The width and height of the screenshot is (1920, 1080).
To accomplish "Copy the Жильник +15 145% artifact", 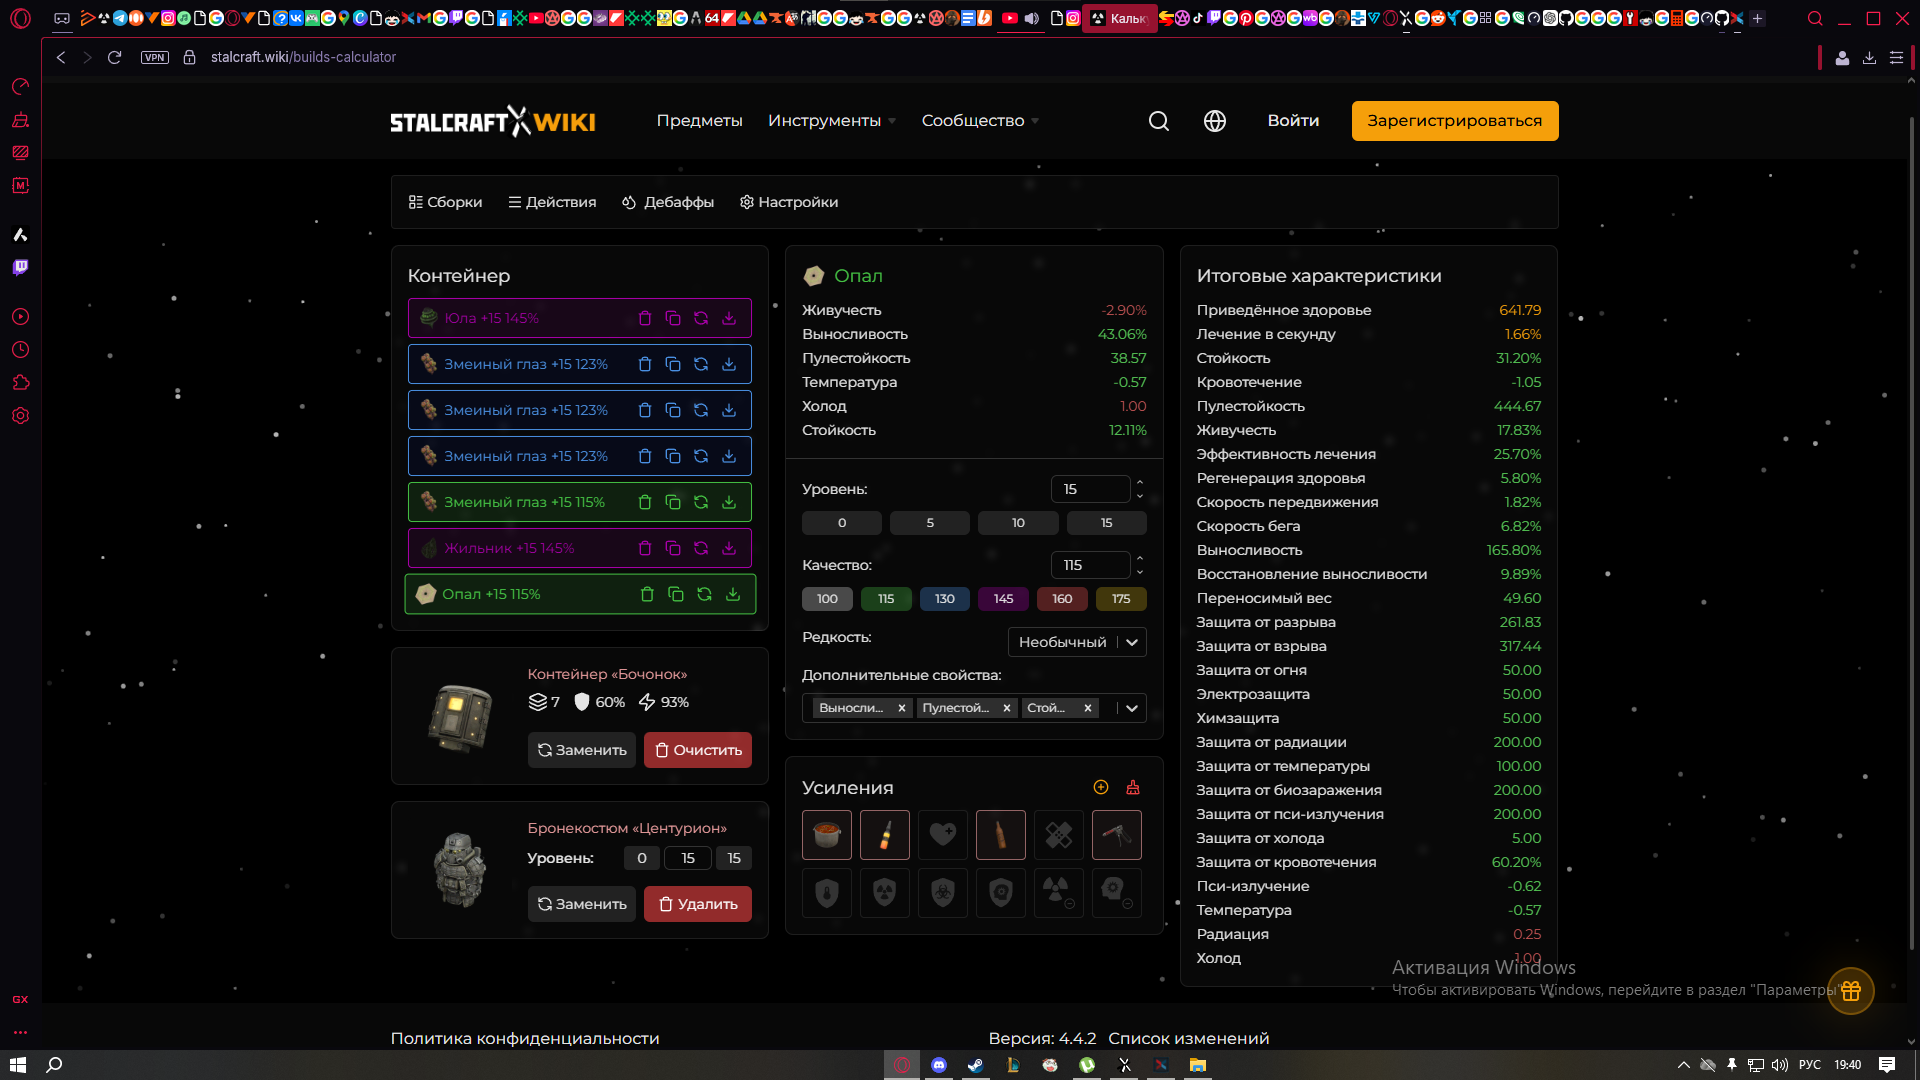I will tap(673, 548).
